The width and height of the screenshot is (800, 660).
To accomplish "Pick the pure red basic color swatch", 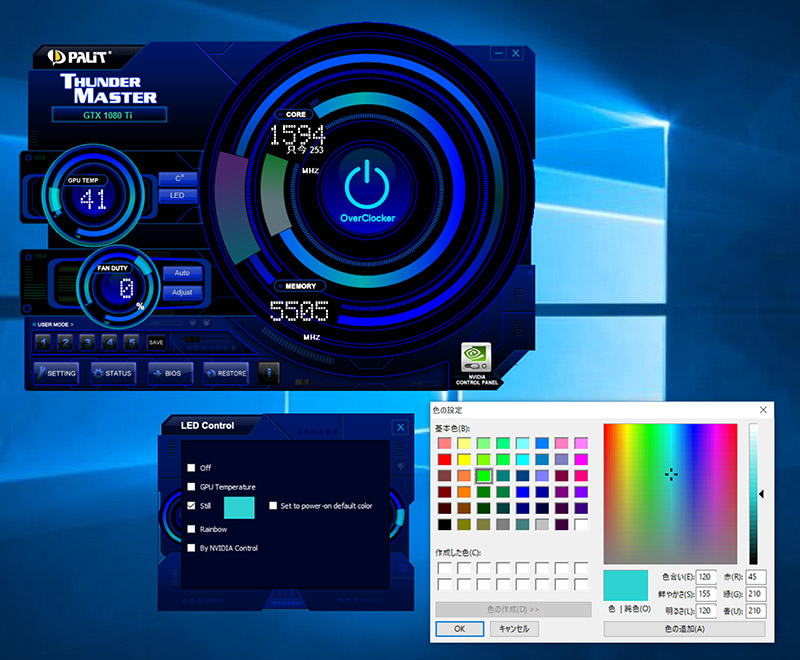I will coord(444,459).
